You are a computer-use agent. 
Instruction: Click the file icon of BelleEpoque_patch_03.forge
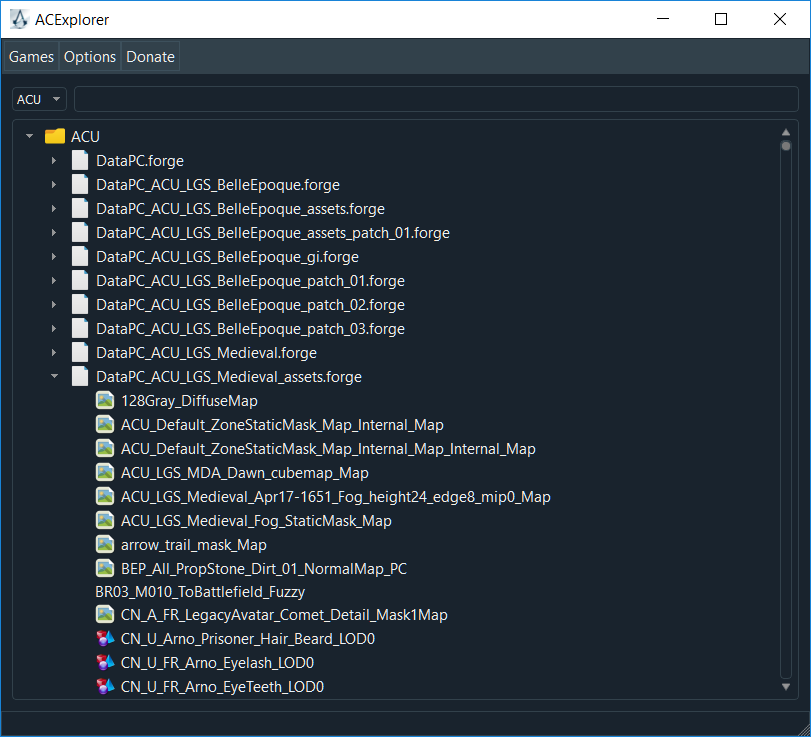pyautogui.click(x=80, y=328)
